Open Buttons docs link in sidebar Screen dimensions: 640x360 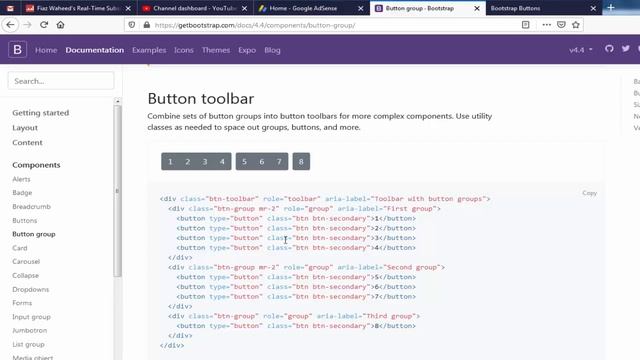coord(24,220)
